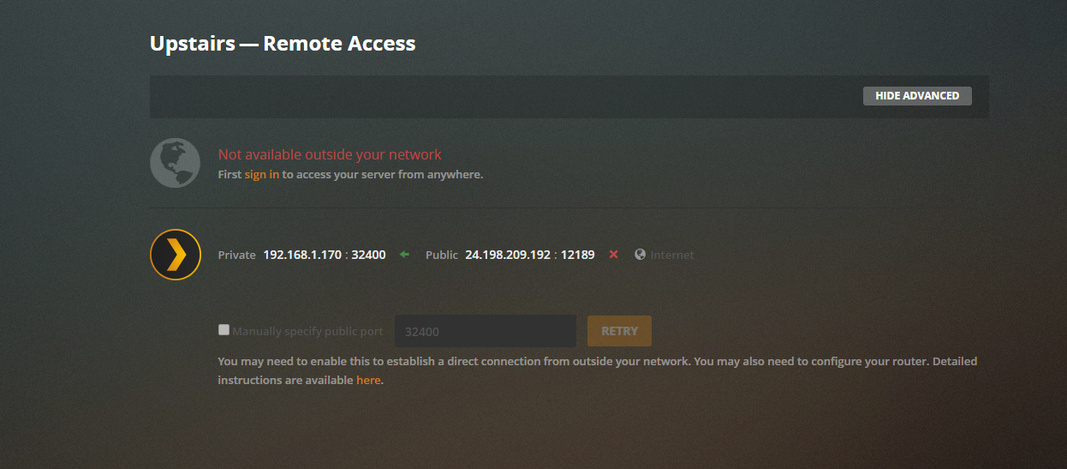Click the red Not available outside network message
Viewport: 1067px width, 469px height.
click(x=330, y=155)
